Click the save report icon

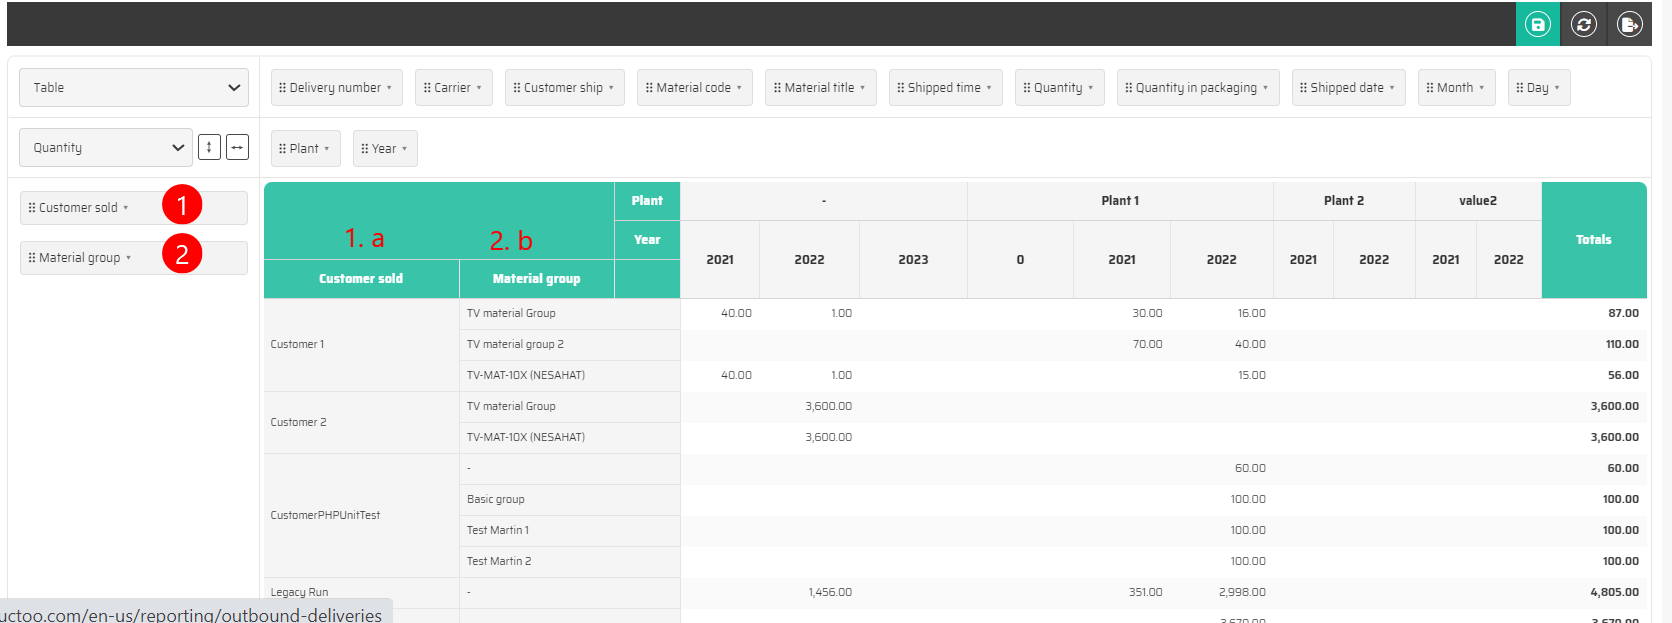[x=1538, y=24]
